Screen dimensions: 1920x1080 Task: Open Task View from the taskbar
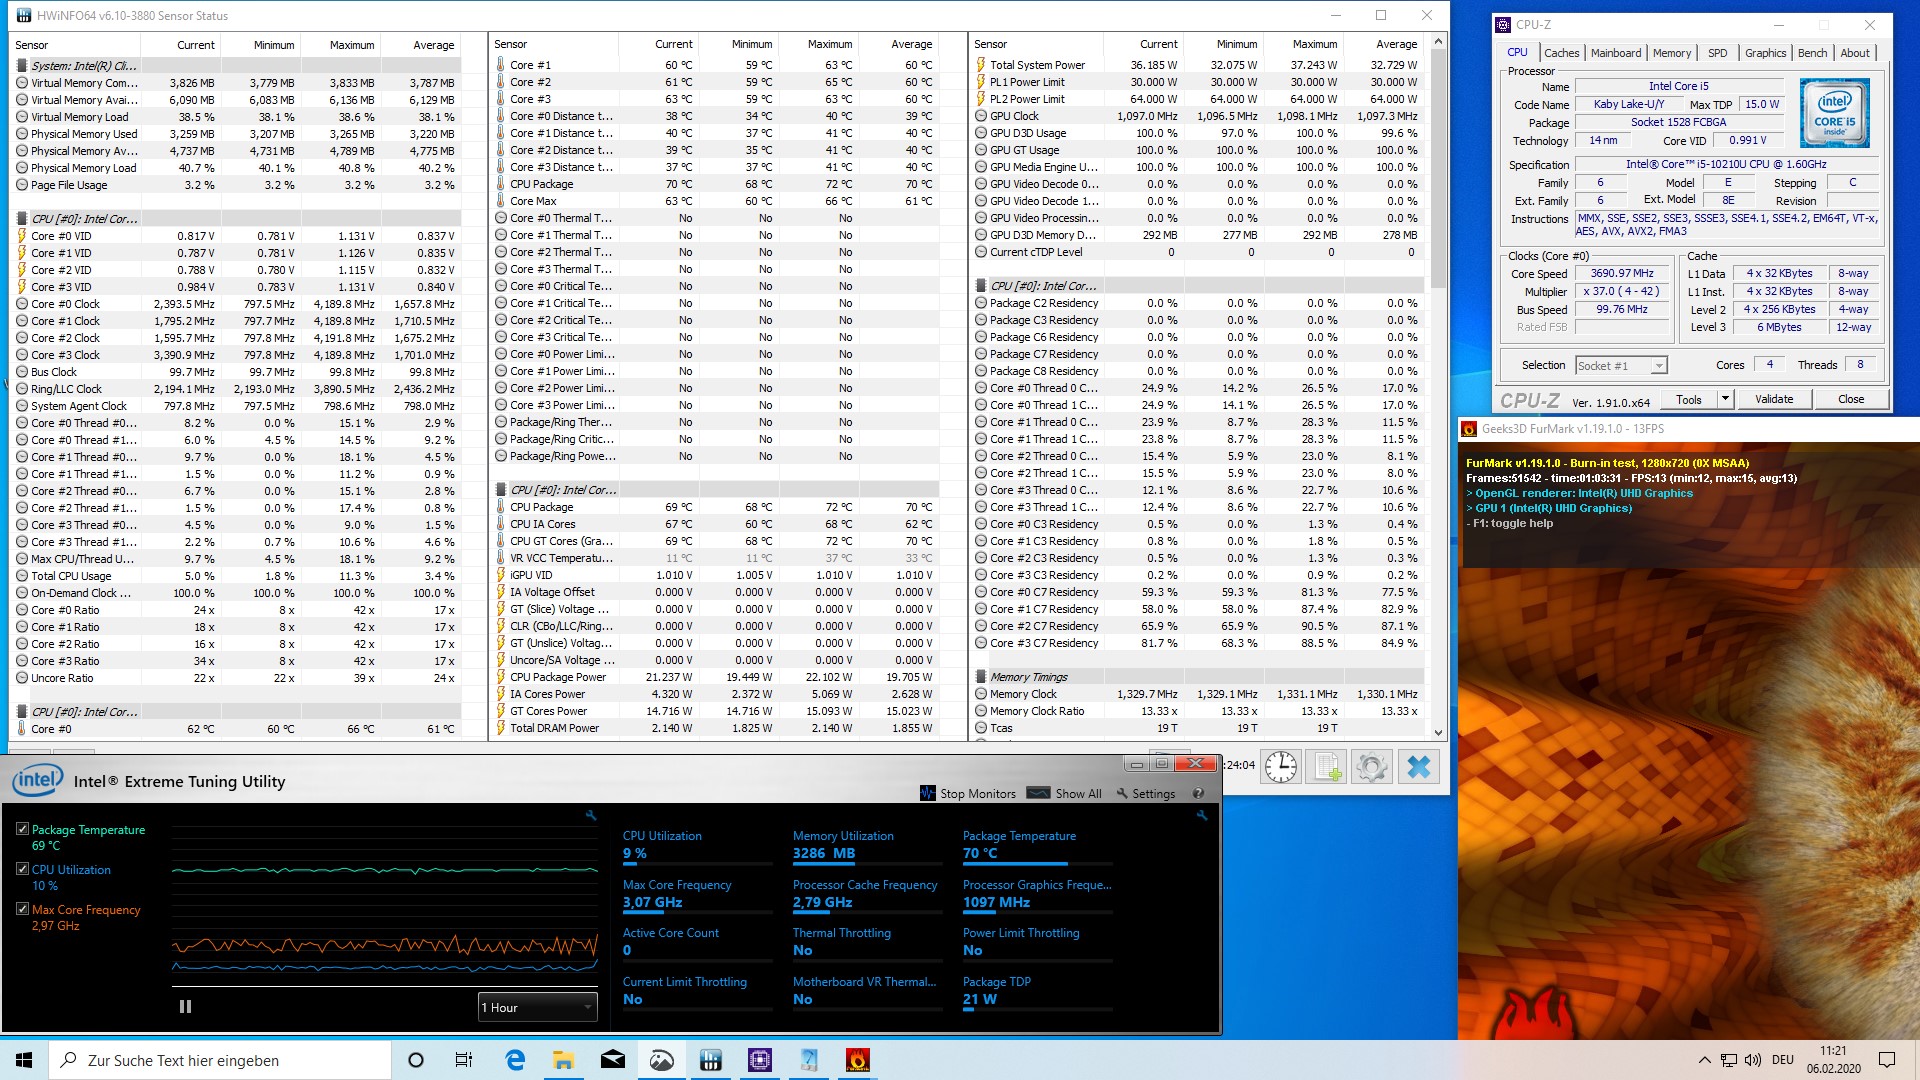tap(464, 1060)
